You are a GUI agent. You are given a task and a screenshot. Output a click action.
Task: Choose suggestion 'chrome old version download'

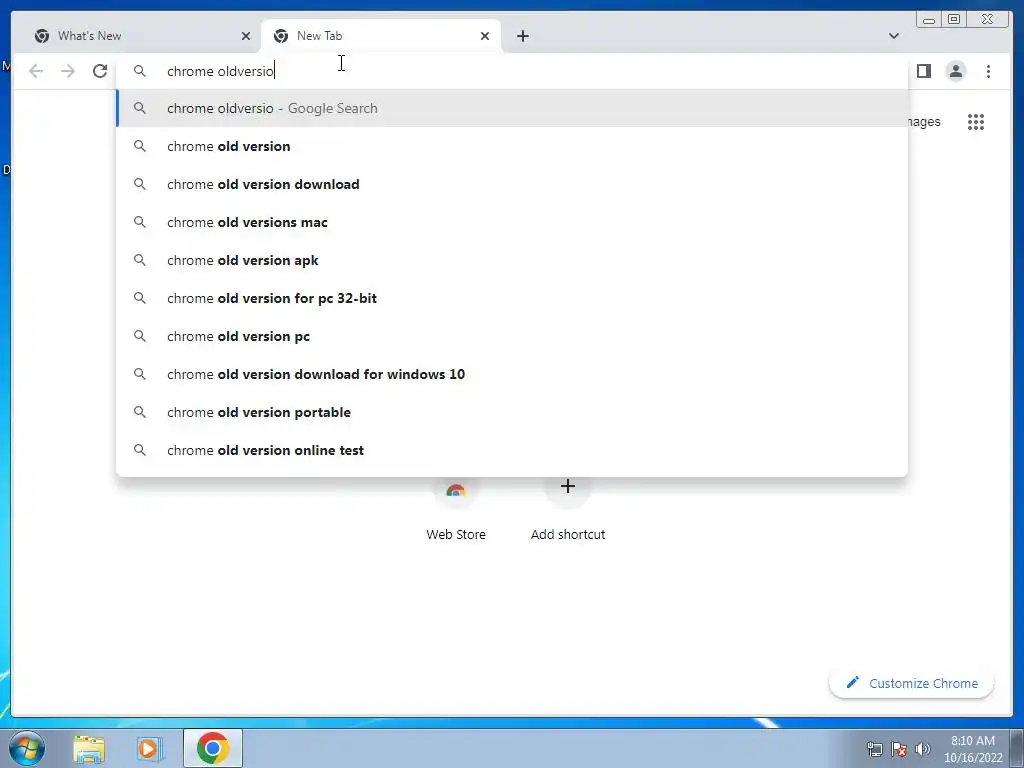coord(512,184)
